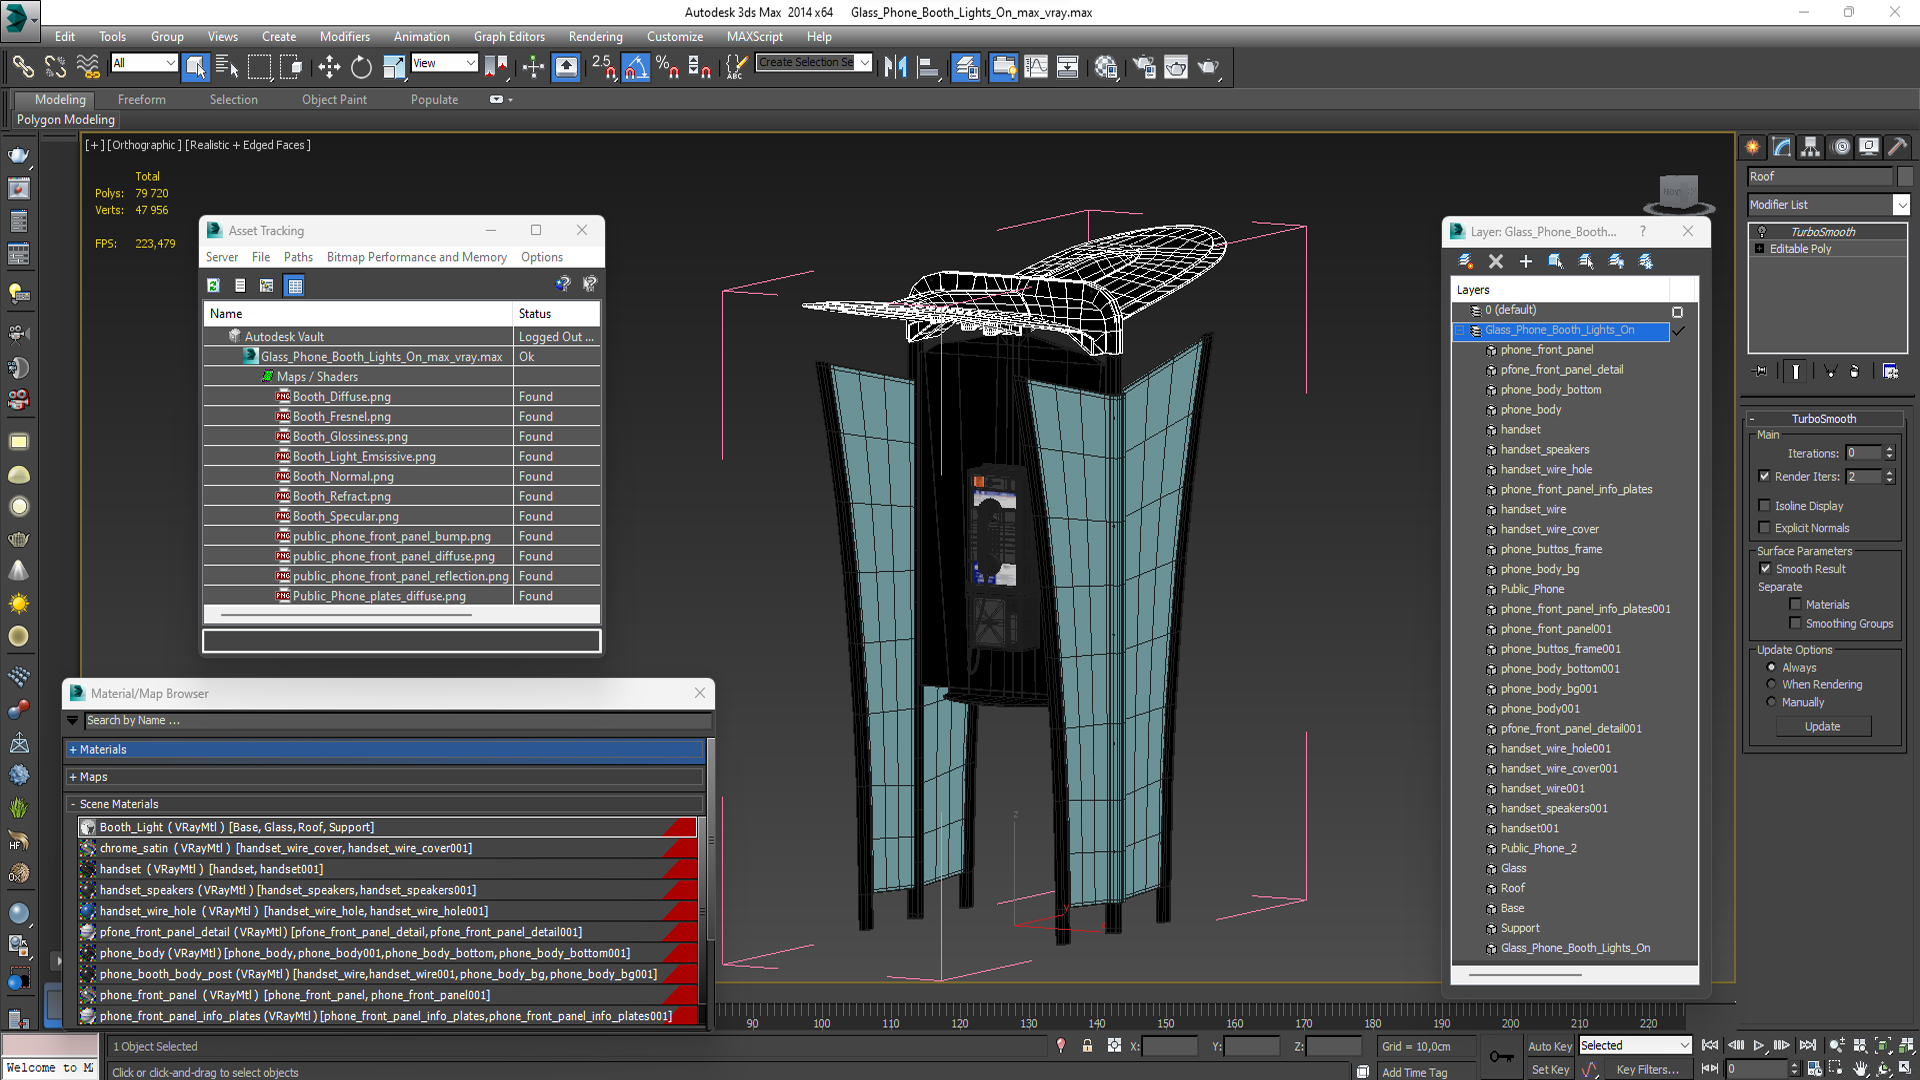Click Create New Layer icon
Image resolution: width=1920 pixels, height=1080 pixels.
click(x=1466, y=261)
